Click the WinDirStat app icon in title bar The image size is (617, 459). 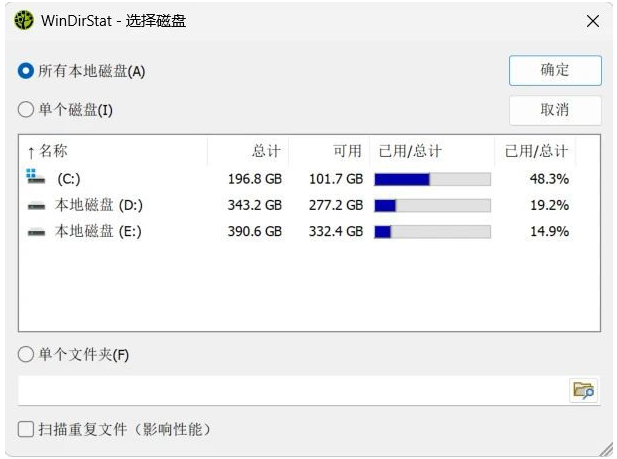point(24,20)
